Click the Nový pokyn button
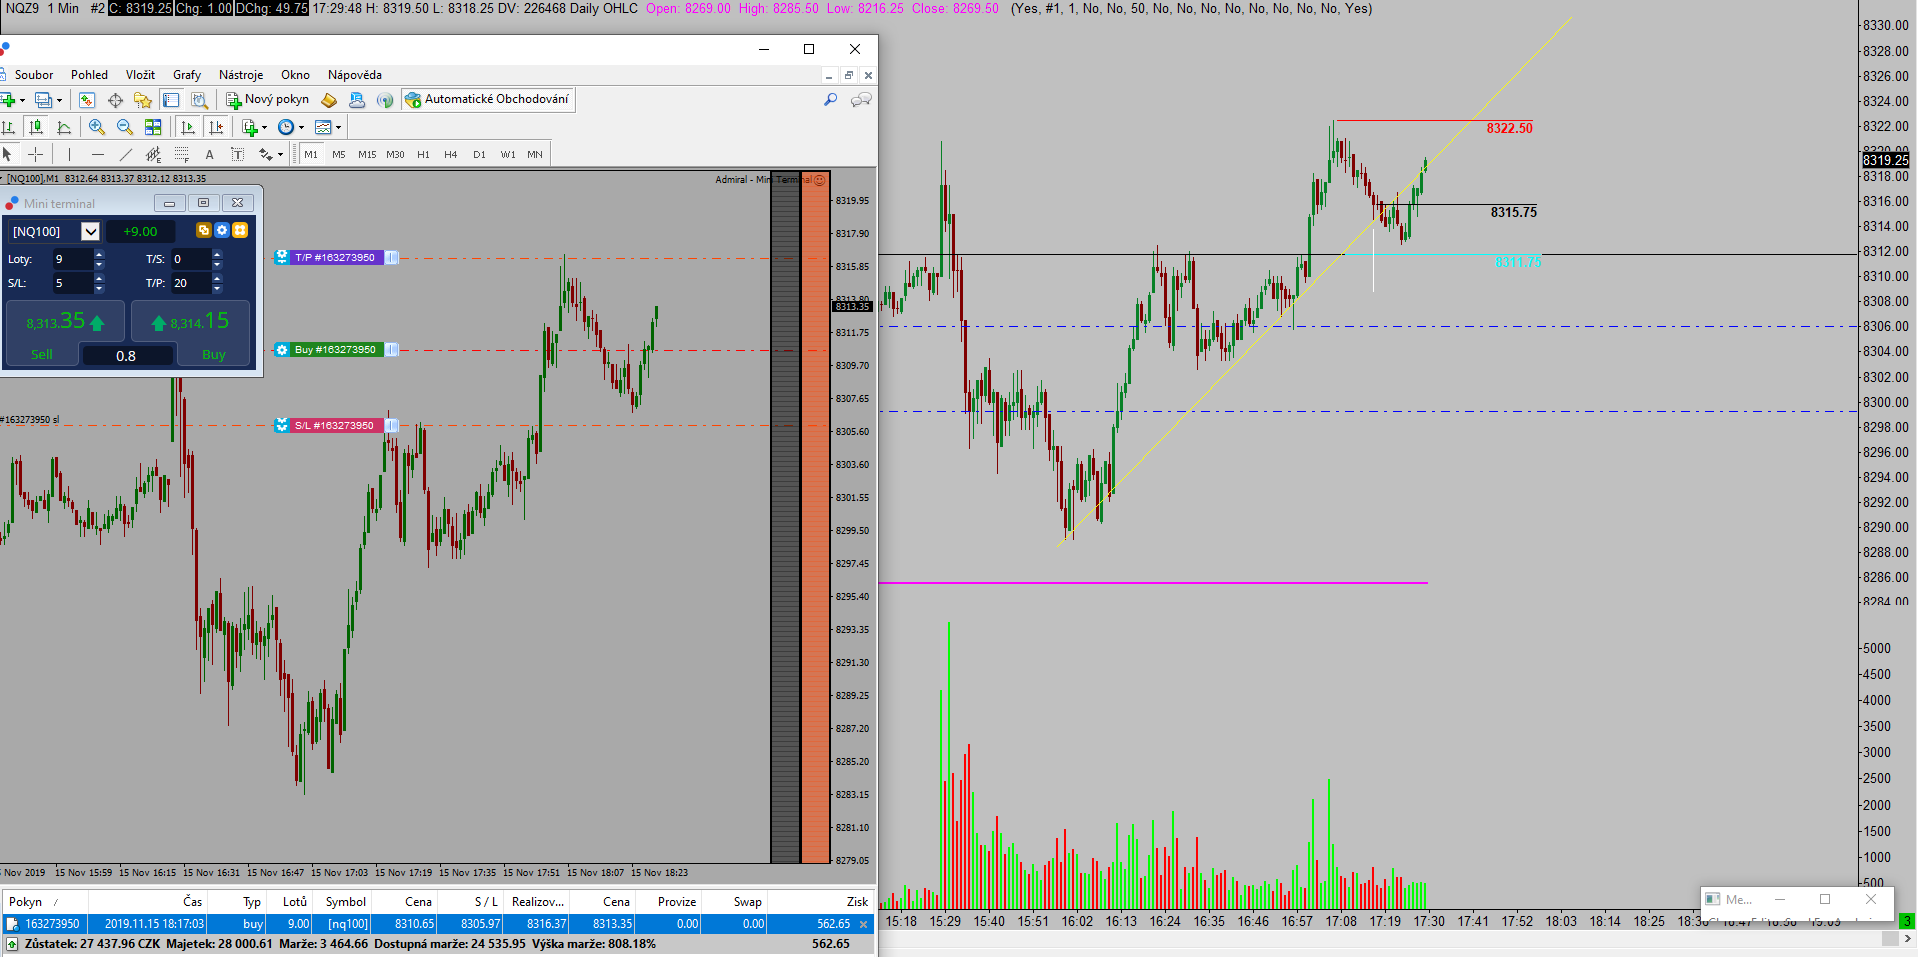This screenshot has width=1918, height=957. (268, 100)
